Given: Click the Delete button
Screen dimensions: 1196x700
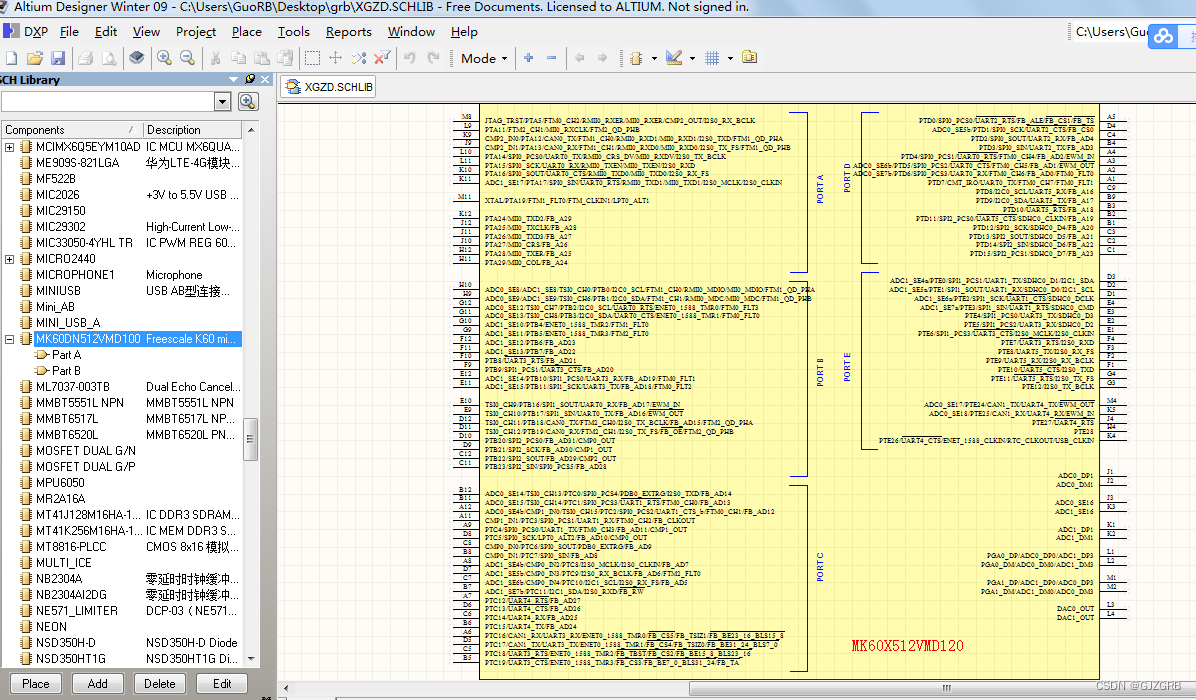Looking at the screenshot, I should [160, 683].
